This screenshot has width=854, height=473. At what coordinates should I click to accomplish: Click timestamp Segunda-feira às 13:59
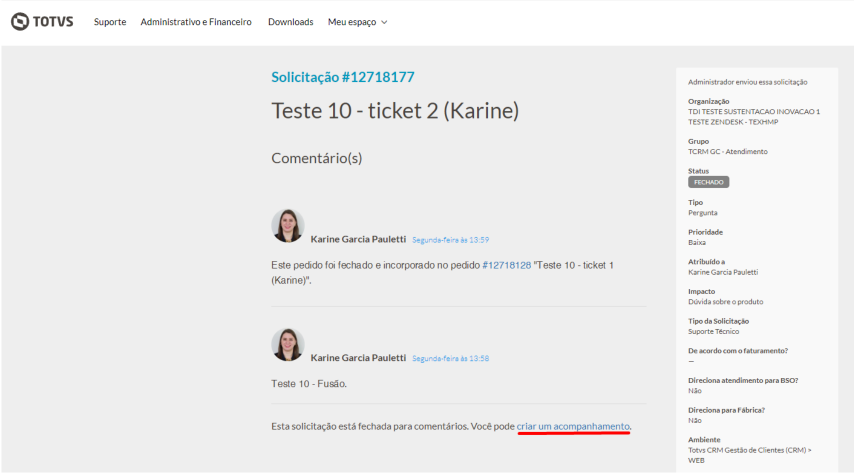coord(450,240)
